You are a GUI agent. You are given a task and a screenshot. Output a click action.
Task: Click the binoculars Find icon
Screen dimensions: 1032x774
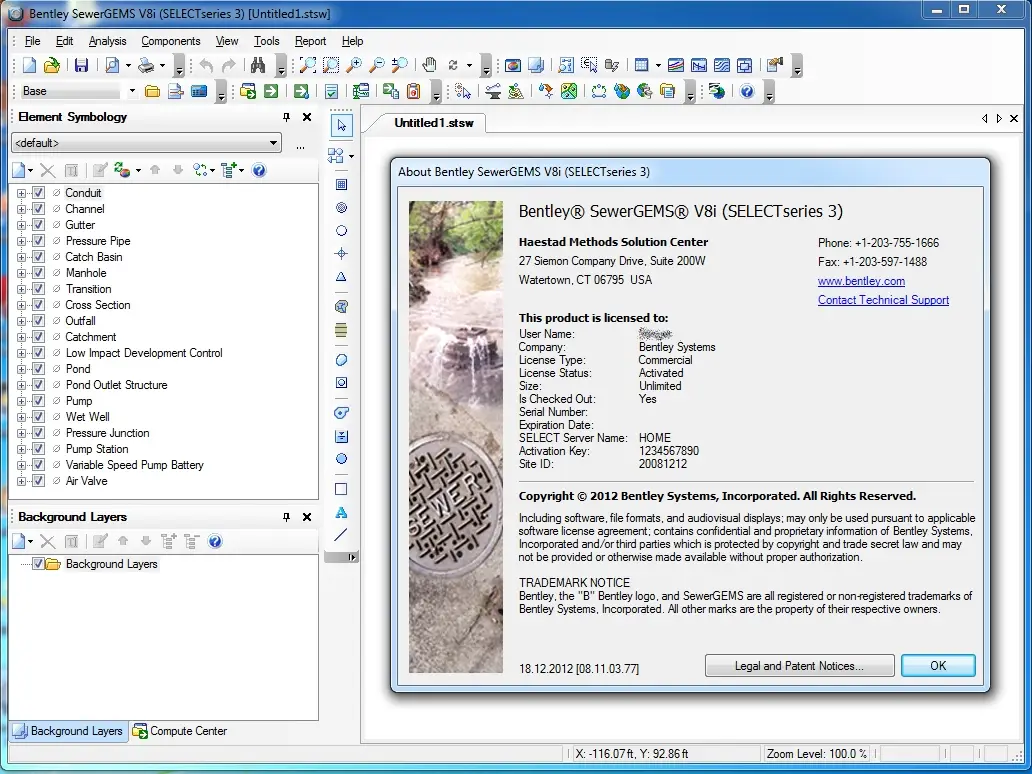(x=258, y=66)
